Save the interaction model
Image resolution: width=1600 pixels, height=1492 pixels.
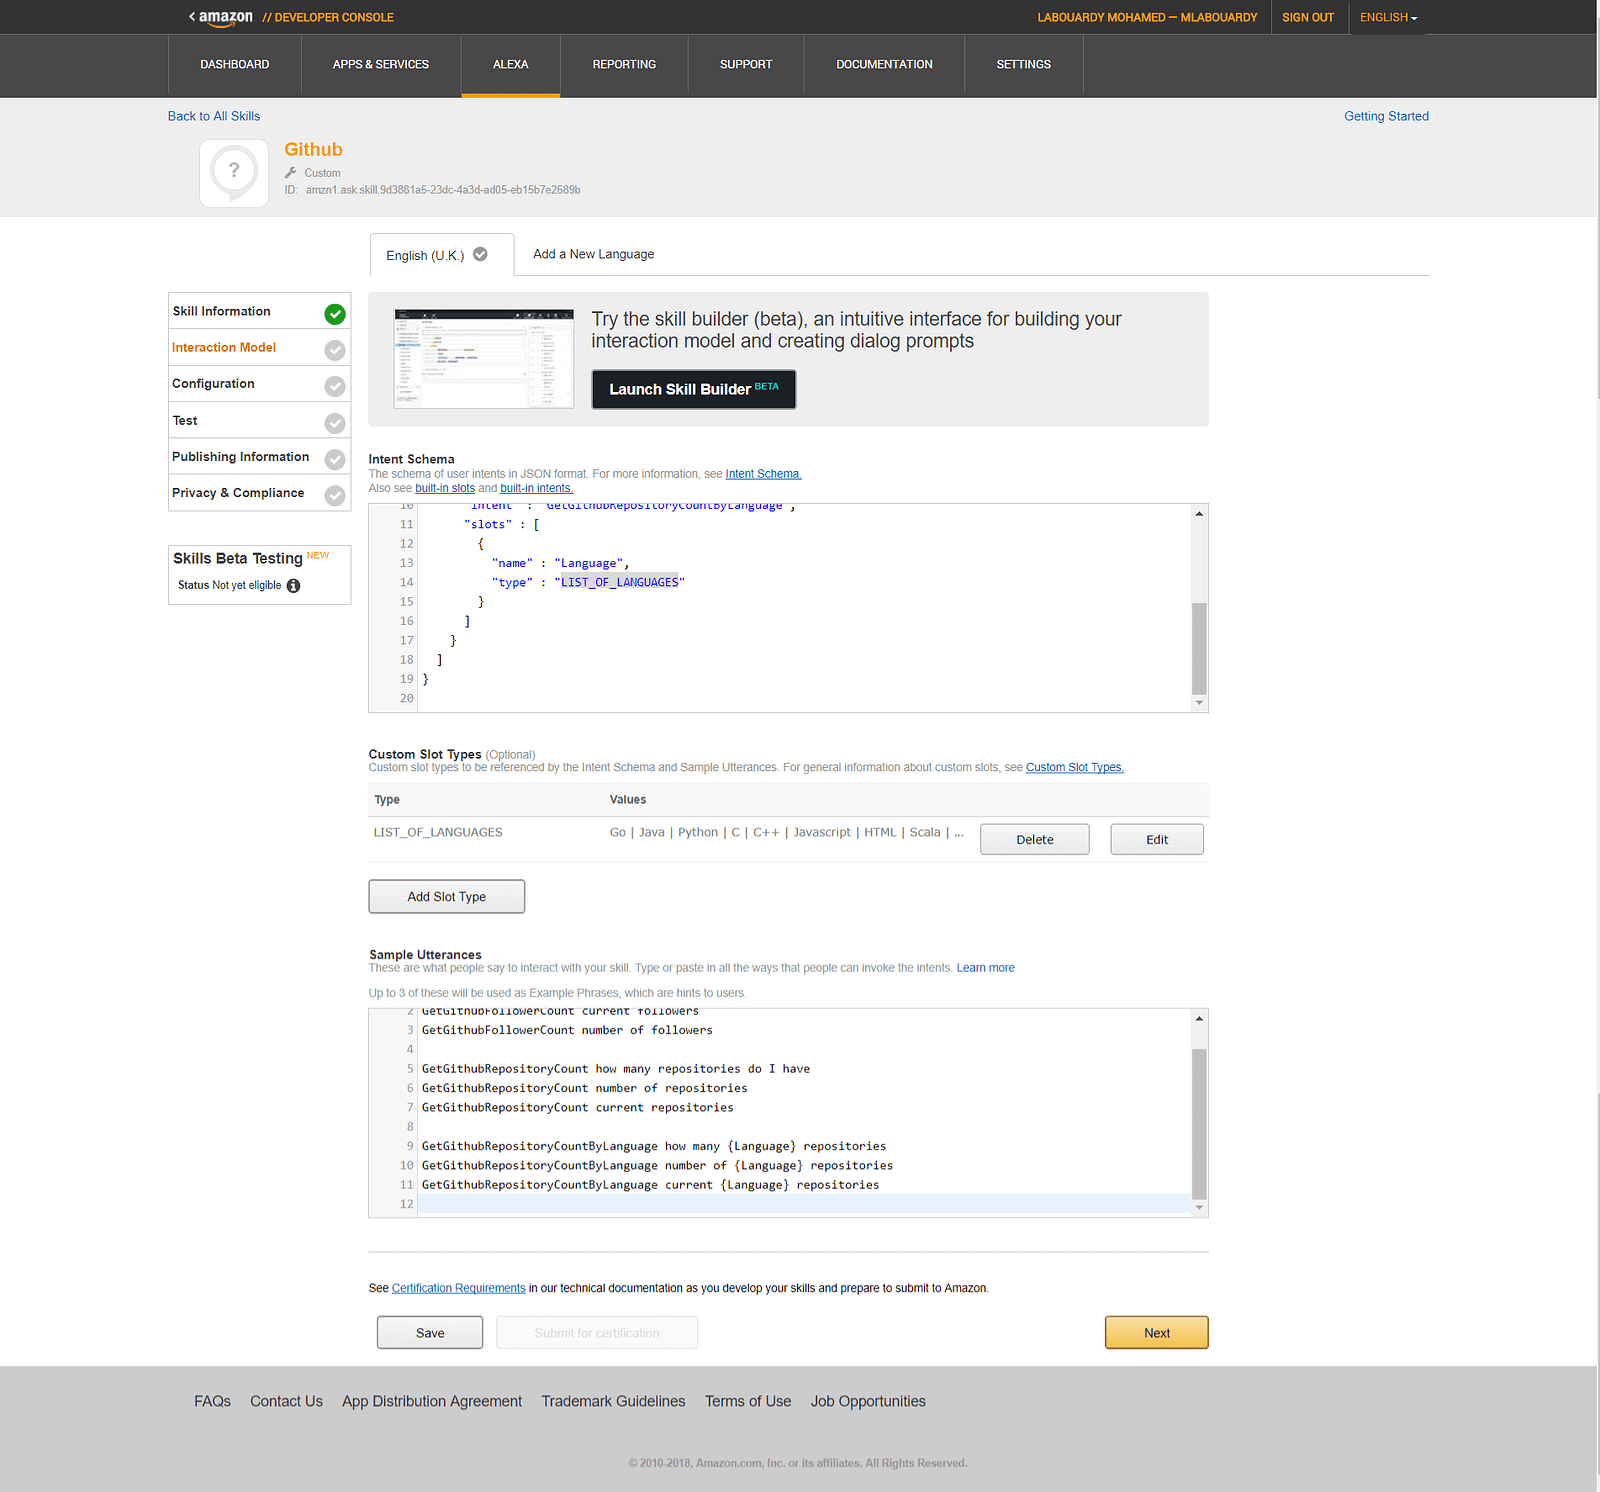pyautogui.click(x=430, y=1333)
